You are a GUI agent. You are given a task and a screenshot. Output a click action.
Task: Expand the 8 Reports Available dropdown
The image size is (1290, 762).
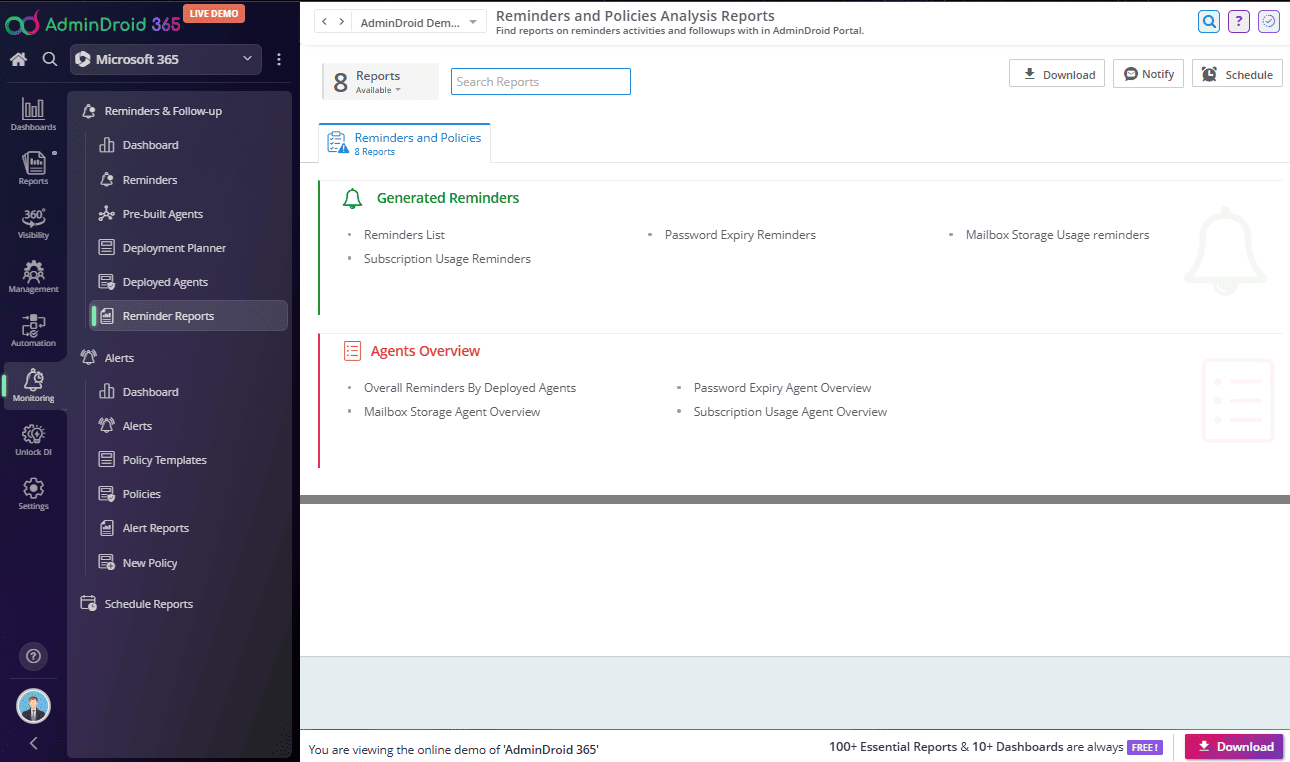click(380, 82)
